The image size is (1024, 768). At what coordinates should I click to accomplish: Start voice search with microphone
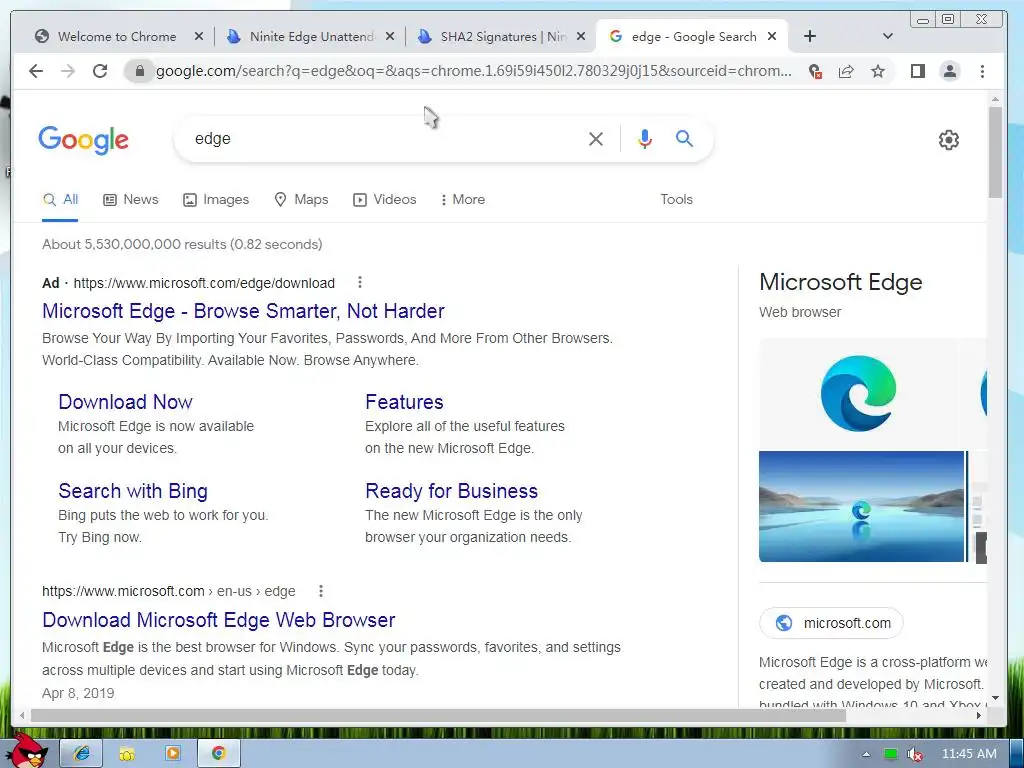tap(645, 138)
